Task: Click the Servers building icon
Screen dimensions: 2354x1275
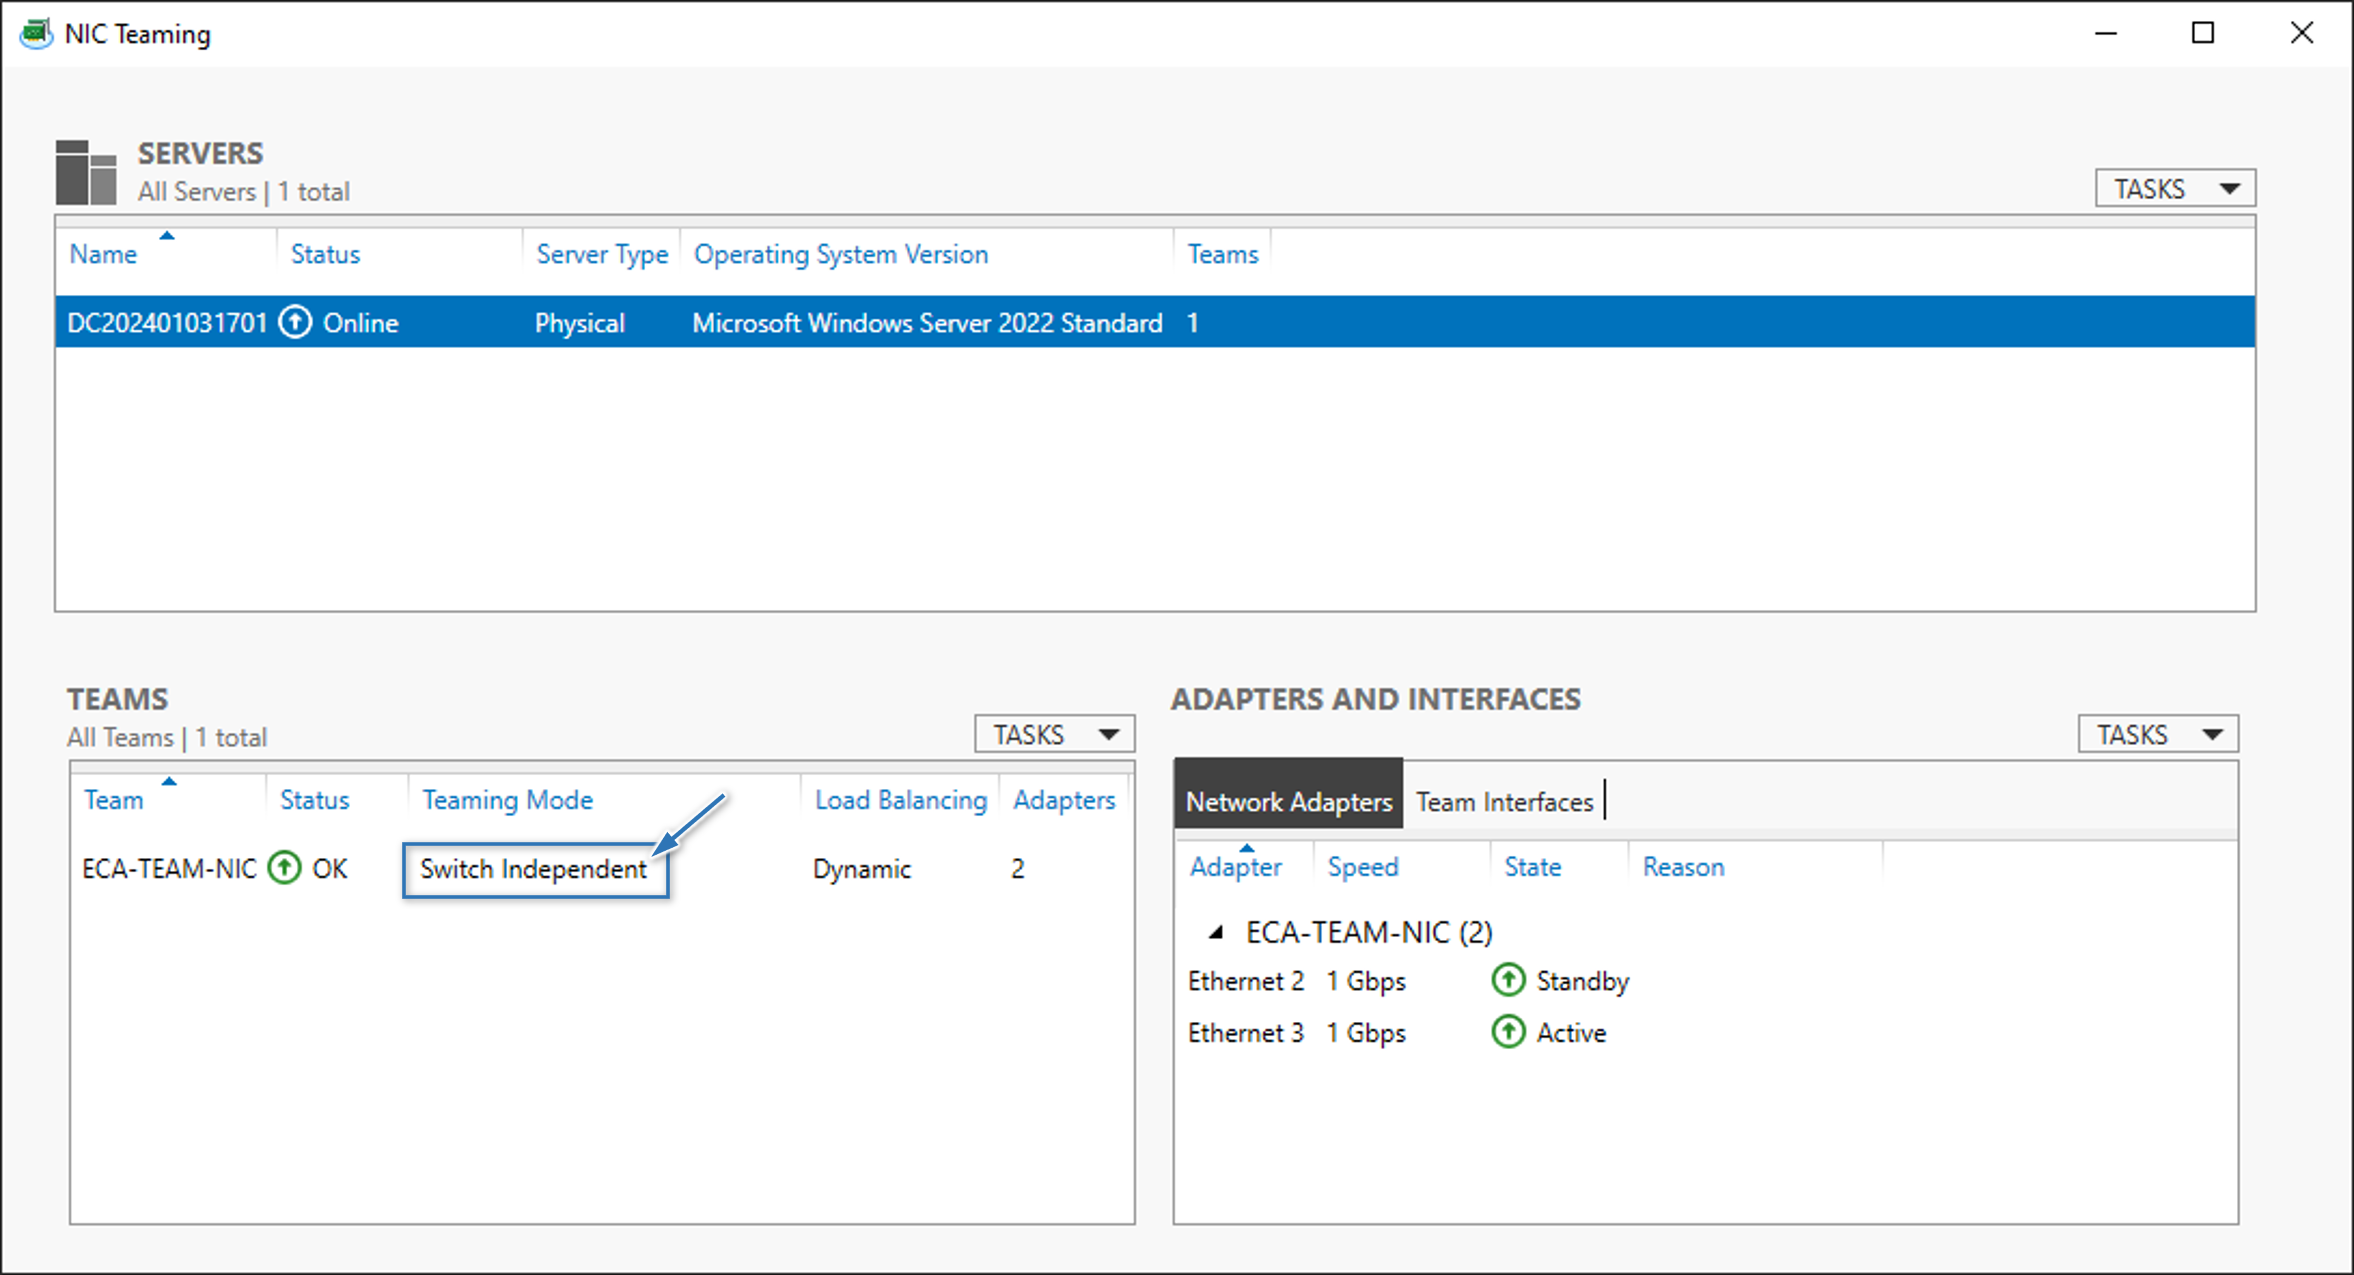Action: [86, 172]
